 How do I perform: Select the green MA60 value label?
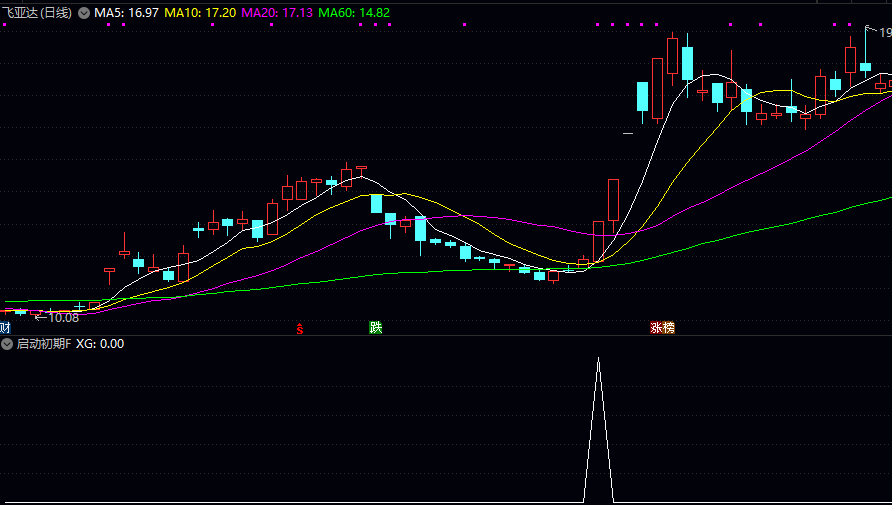click(x=354, y=13)
